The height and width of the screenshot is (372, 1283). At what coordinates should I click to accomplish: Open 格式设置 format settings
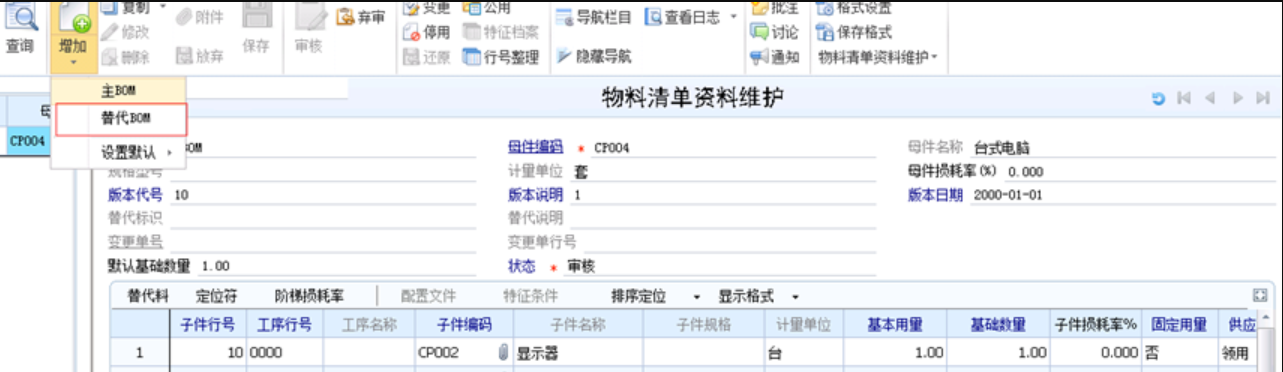854,8
